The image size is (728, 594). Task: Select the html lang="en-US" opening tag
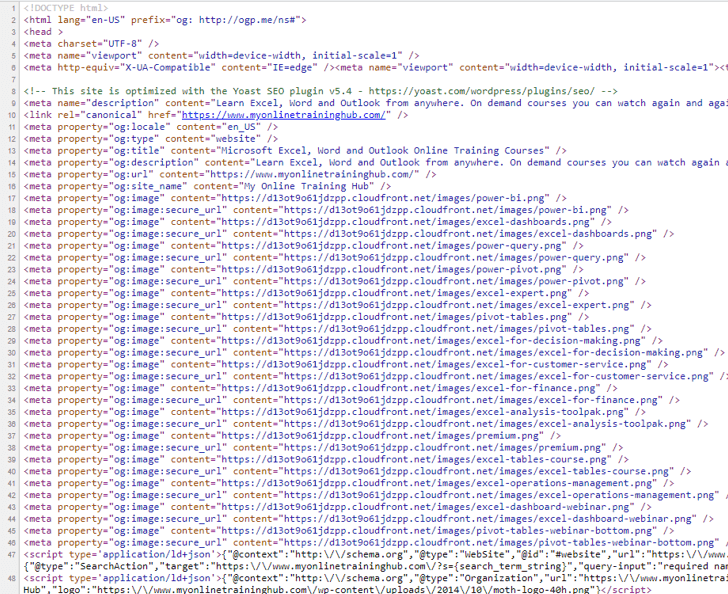(x=165, y=20)
